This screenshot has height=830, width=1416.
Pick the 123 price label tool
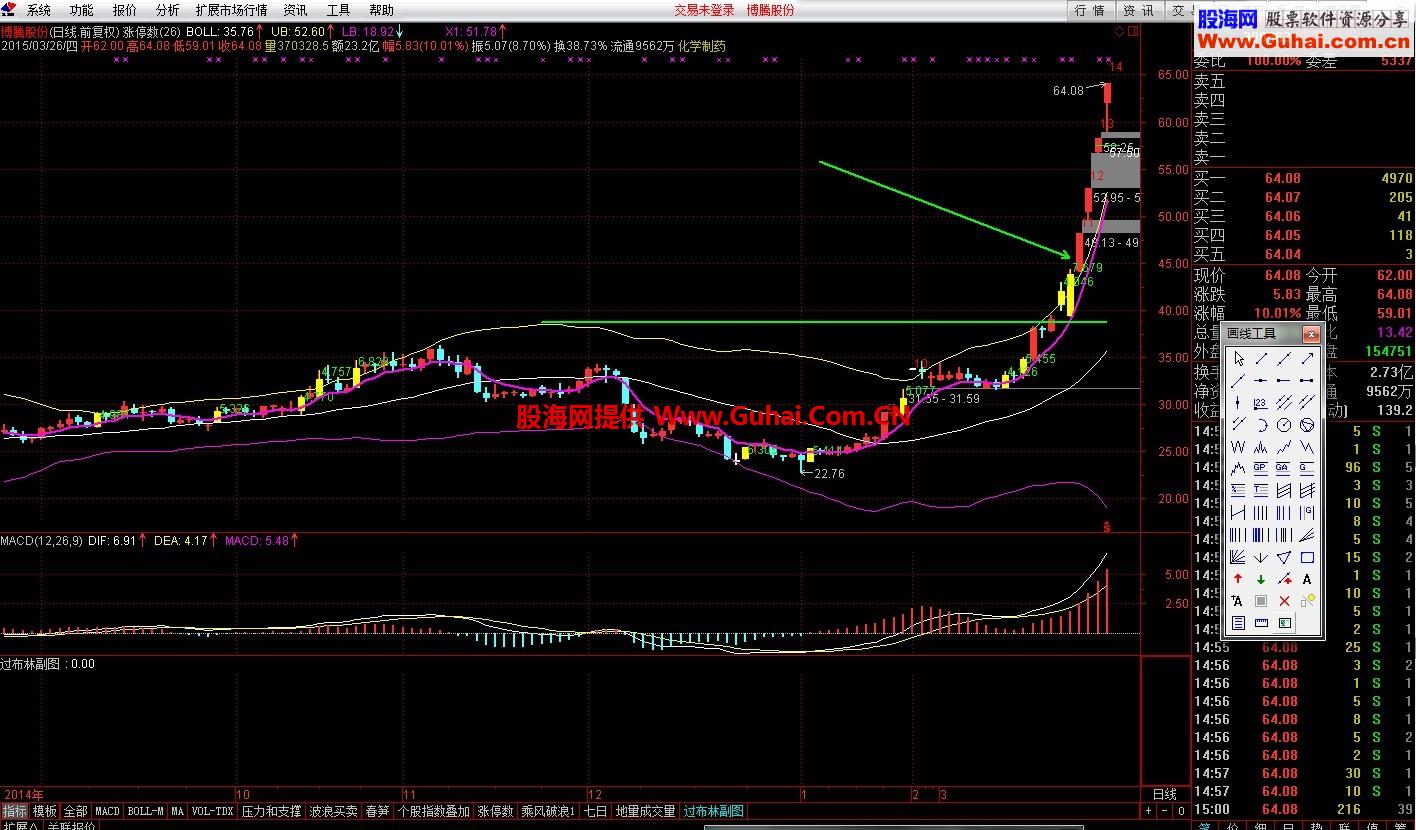coord(1262,402)
